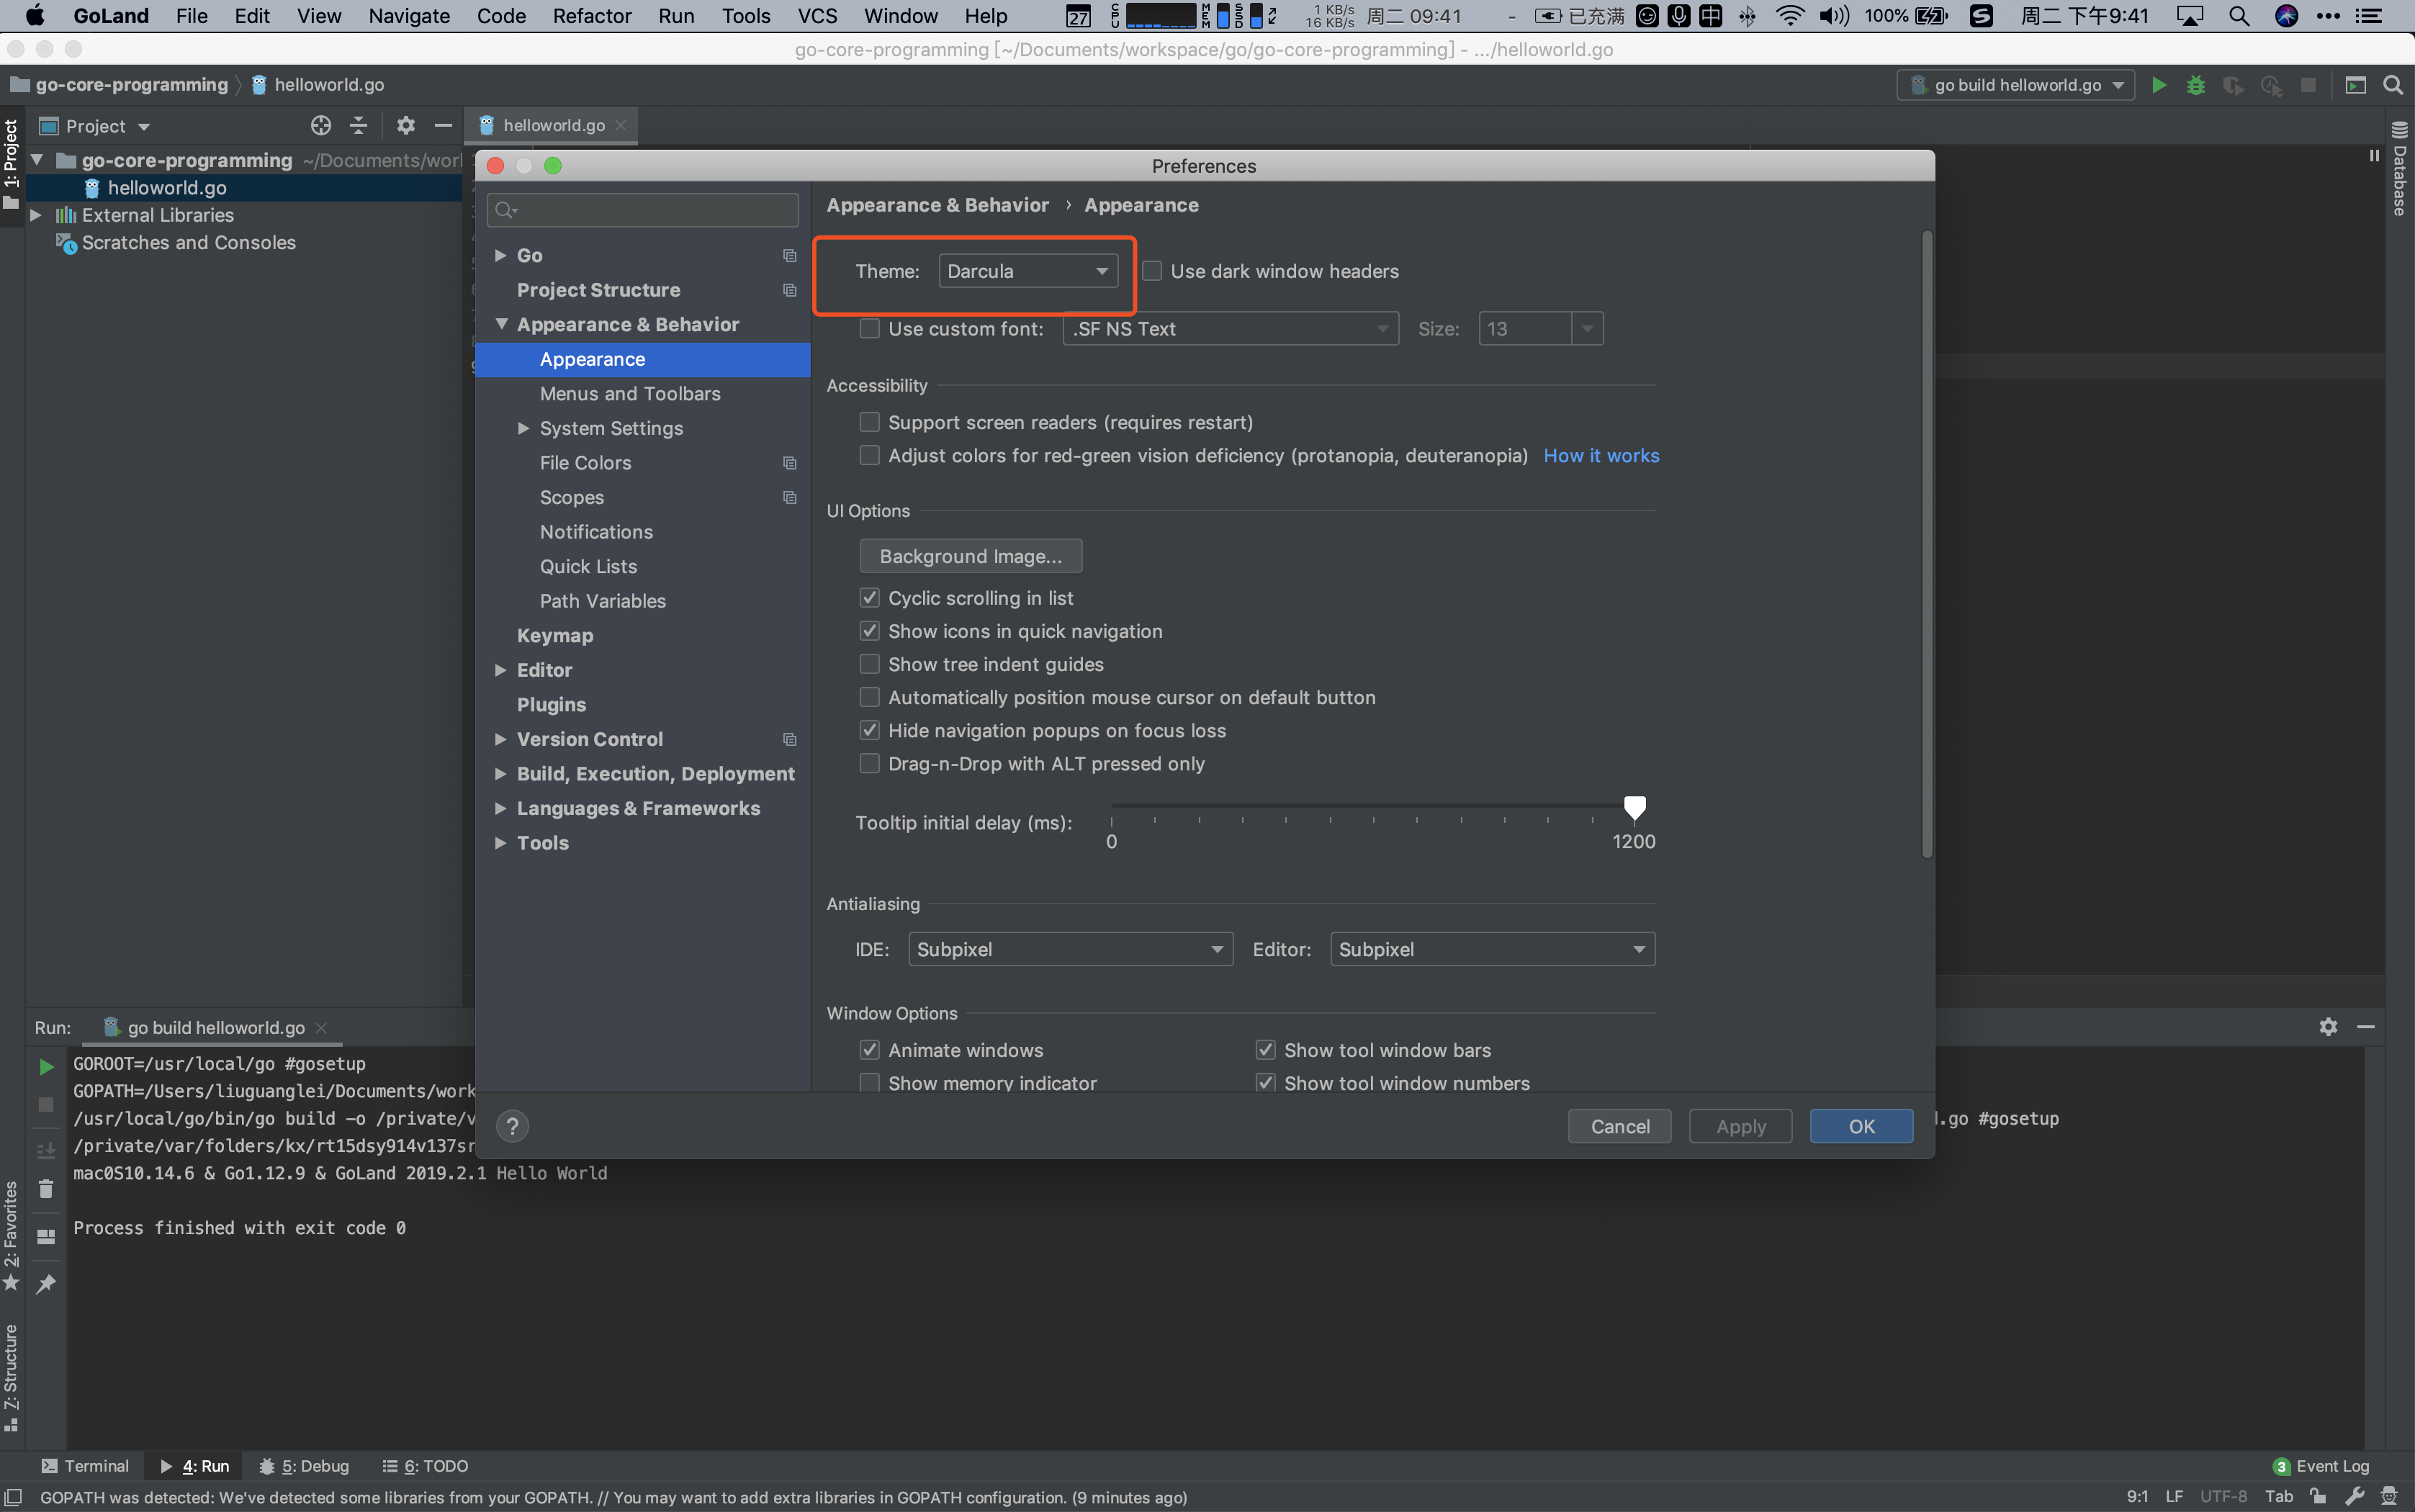2415x1512 pixels.
Task: Click the Tooltip initial delay slider handle
Action: point(1634,807)
